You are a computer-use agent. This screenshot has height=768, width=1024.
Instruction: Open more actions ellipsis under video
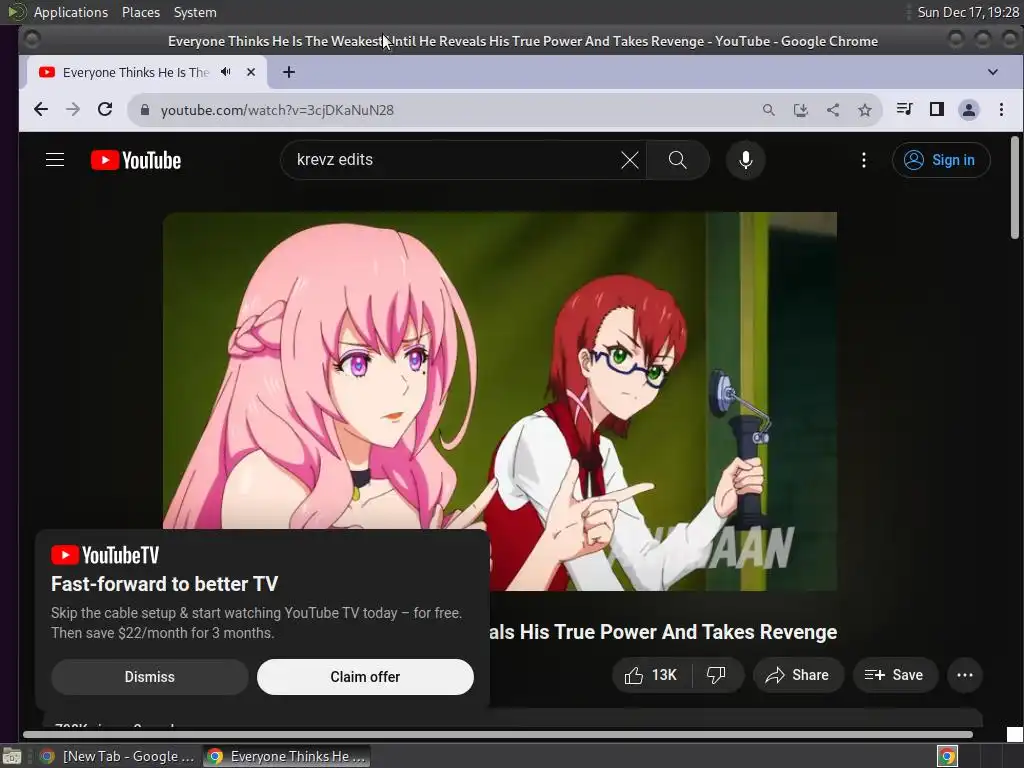(965, 675)
